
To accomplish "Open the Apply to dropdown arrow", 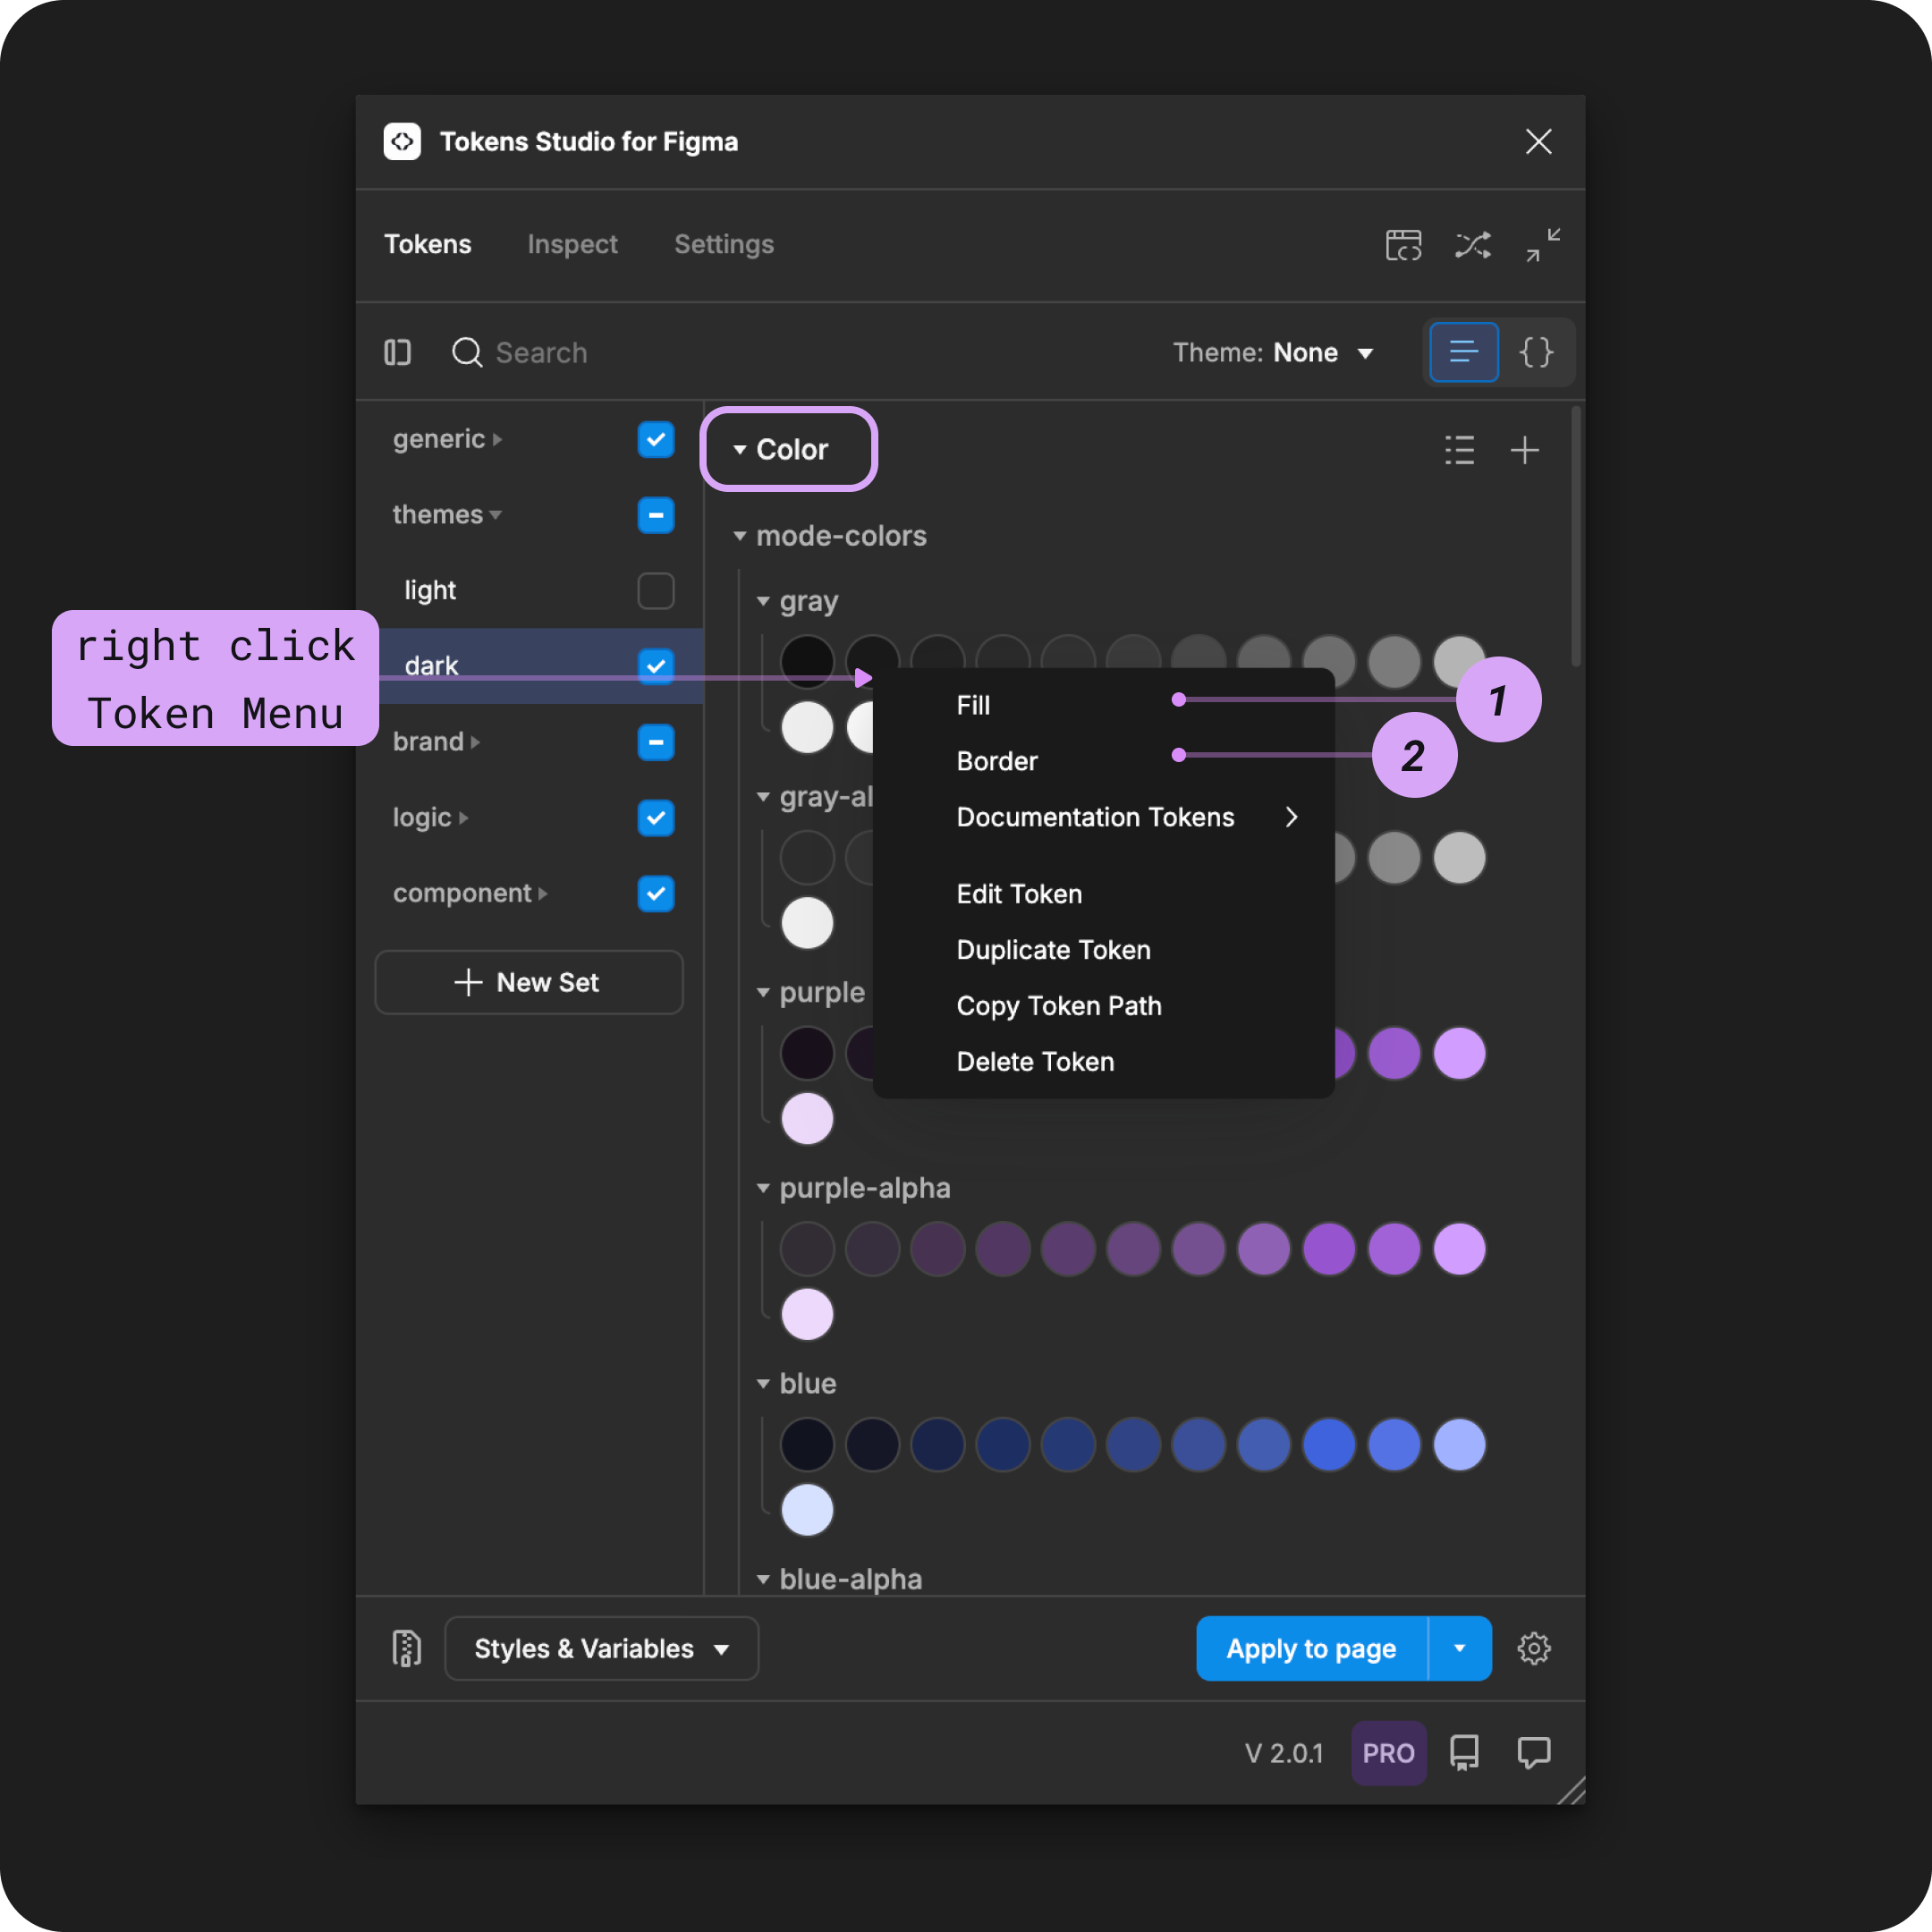I will point(1460,1648).
